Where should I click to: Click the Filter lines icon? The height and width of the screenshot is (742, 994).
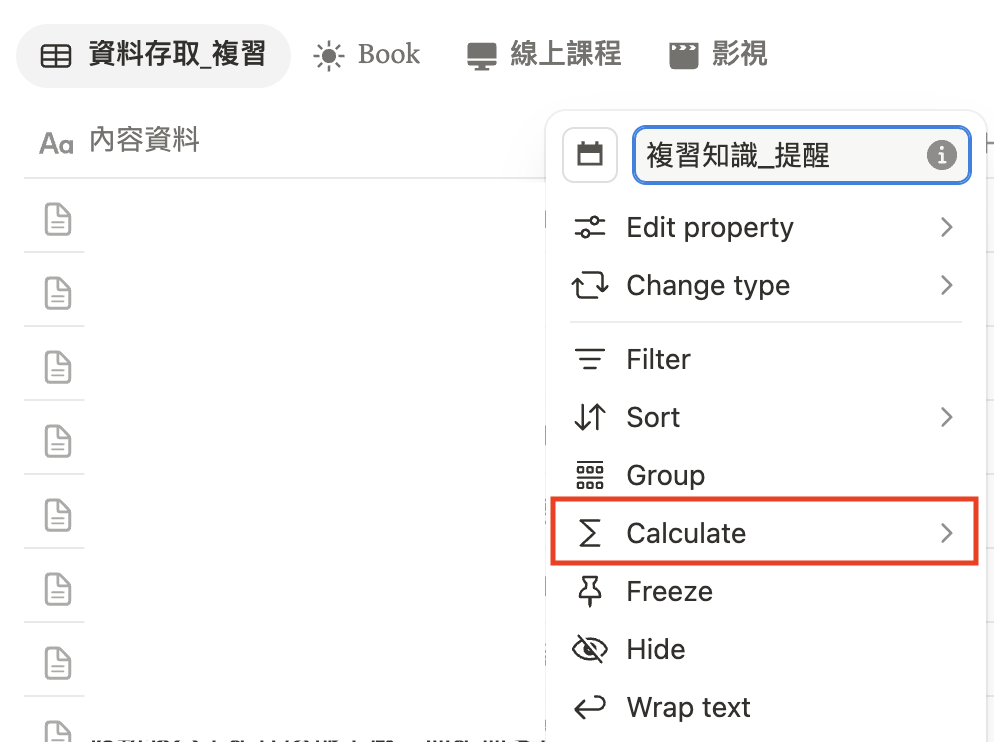(590, 359)
